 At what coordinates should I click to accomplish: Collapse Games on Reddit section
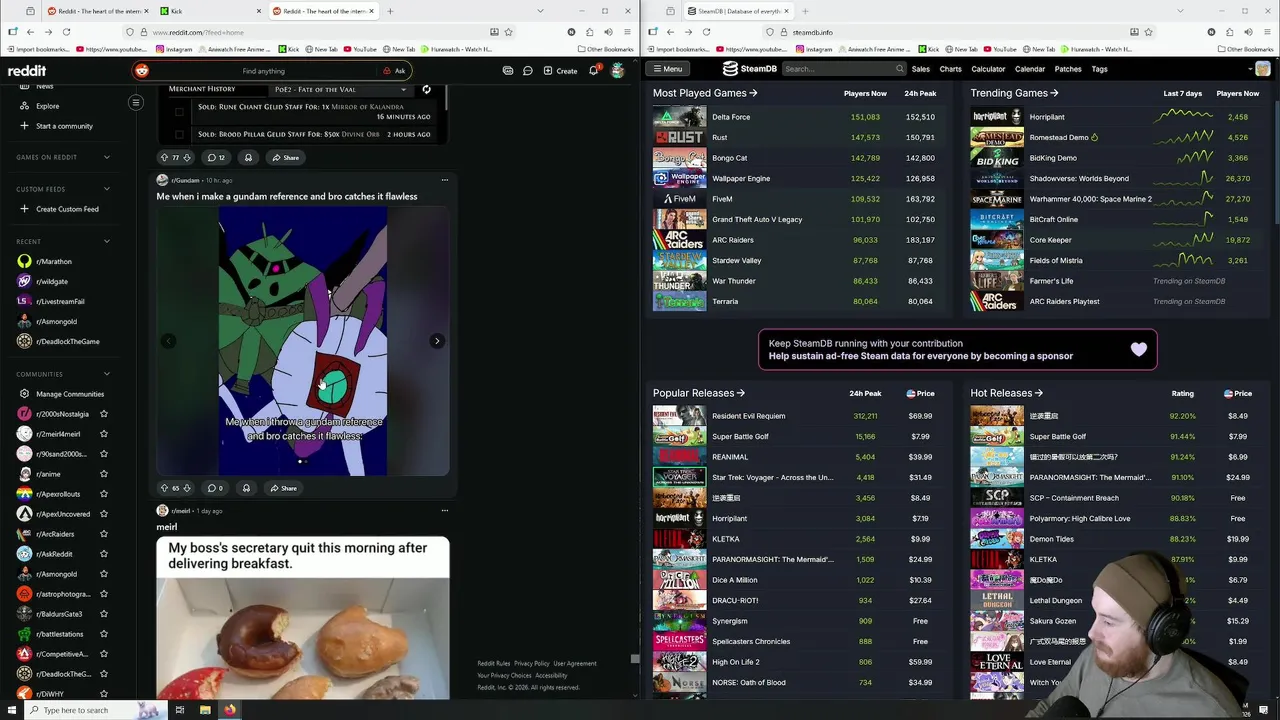[x=107, y=157]
